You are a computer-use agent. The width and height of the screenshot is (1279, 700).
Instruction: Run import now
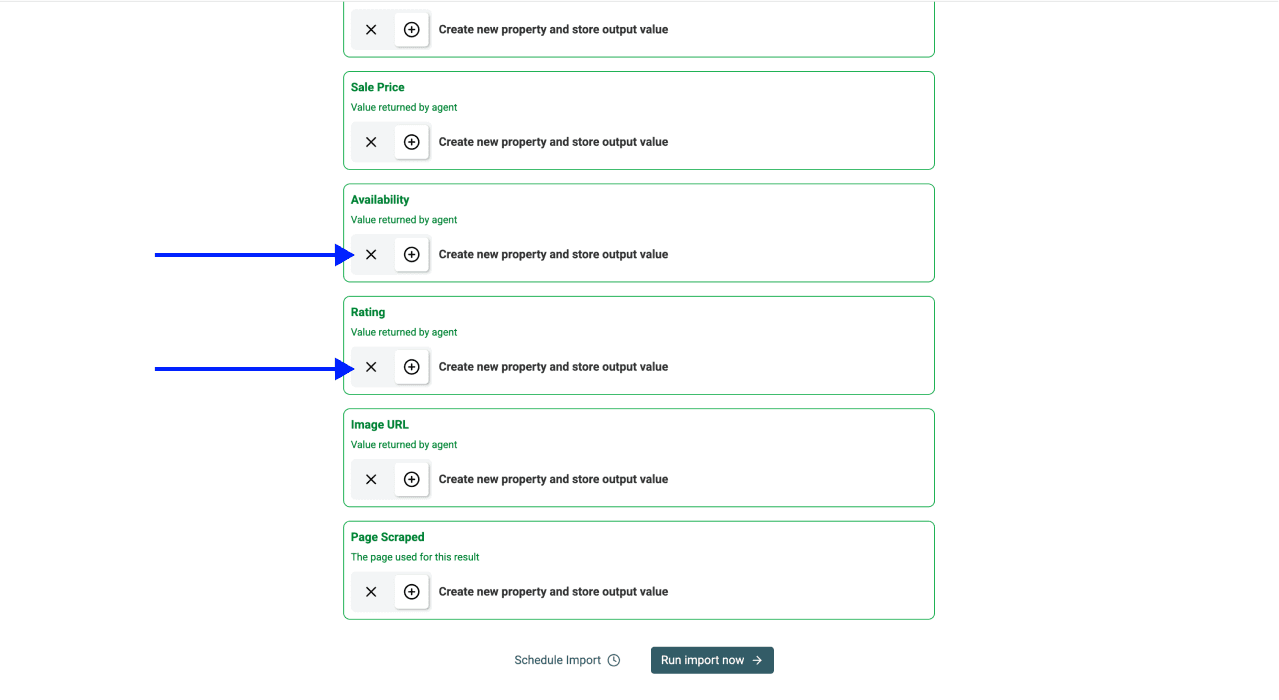tap(712, 660)
